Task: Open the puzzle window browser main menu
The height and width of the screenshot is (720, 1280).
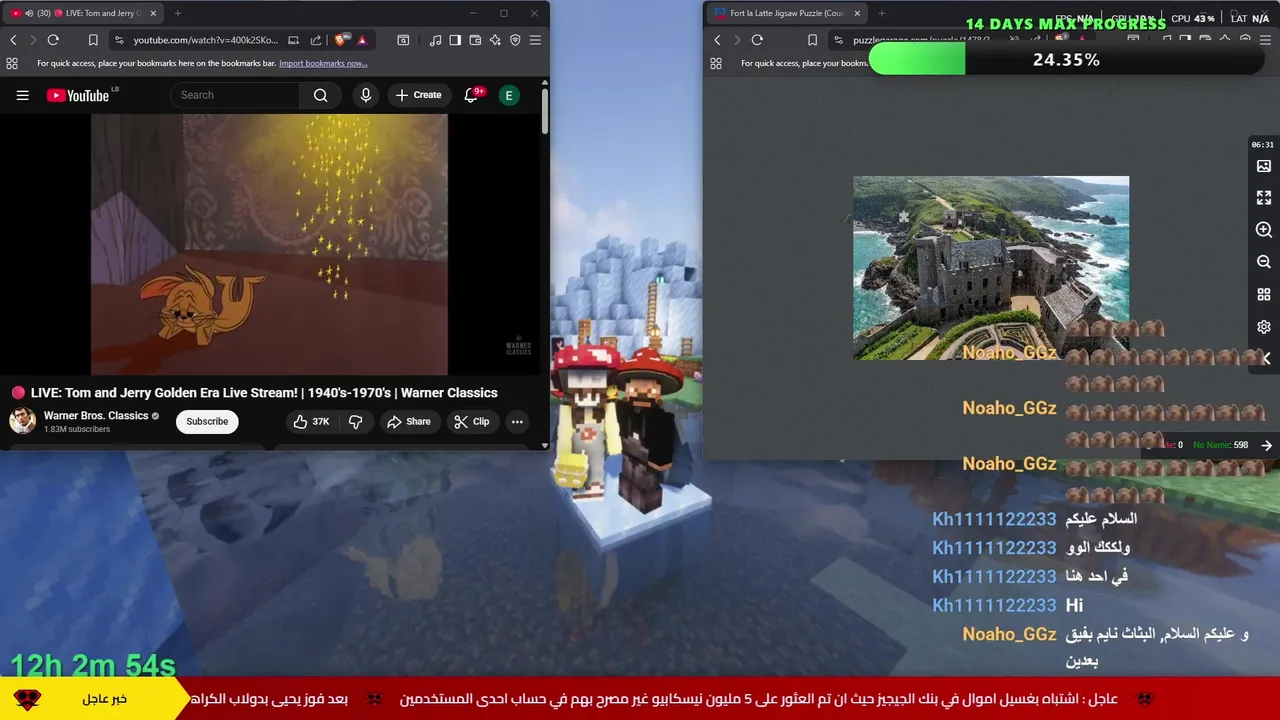Action: 1265,40
